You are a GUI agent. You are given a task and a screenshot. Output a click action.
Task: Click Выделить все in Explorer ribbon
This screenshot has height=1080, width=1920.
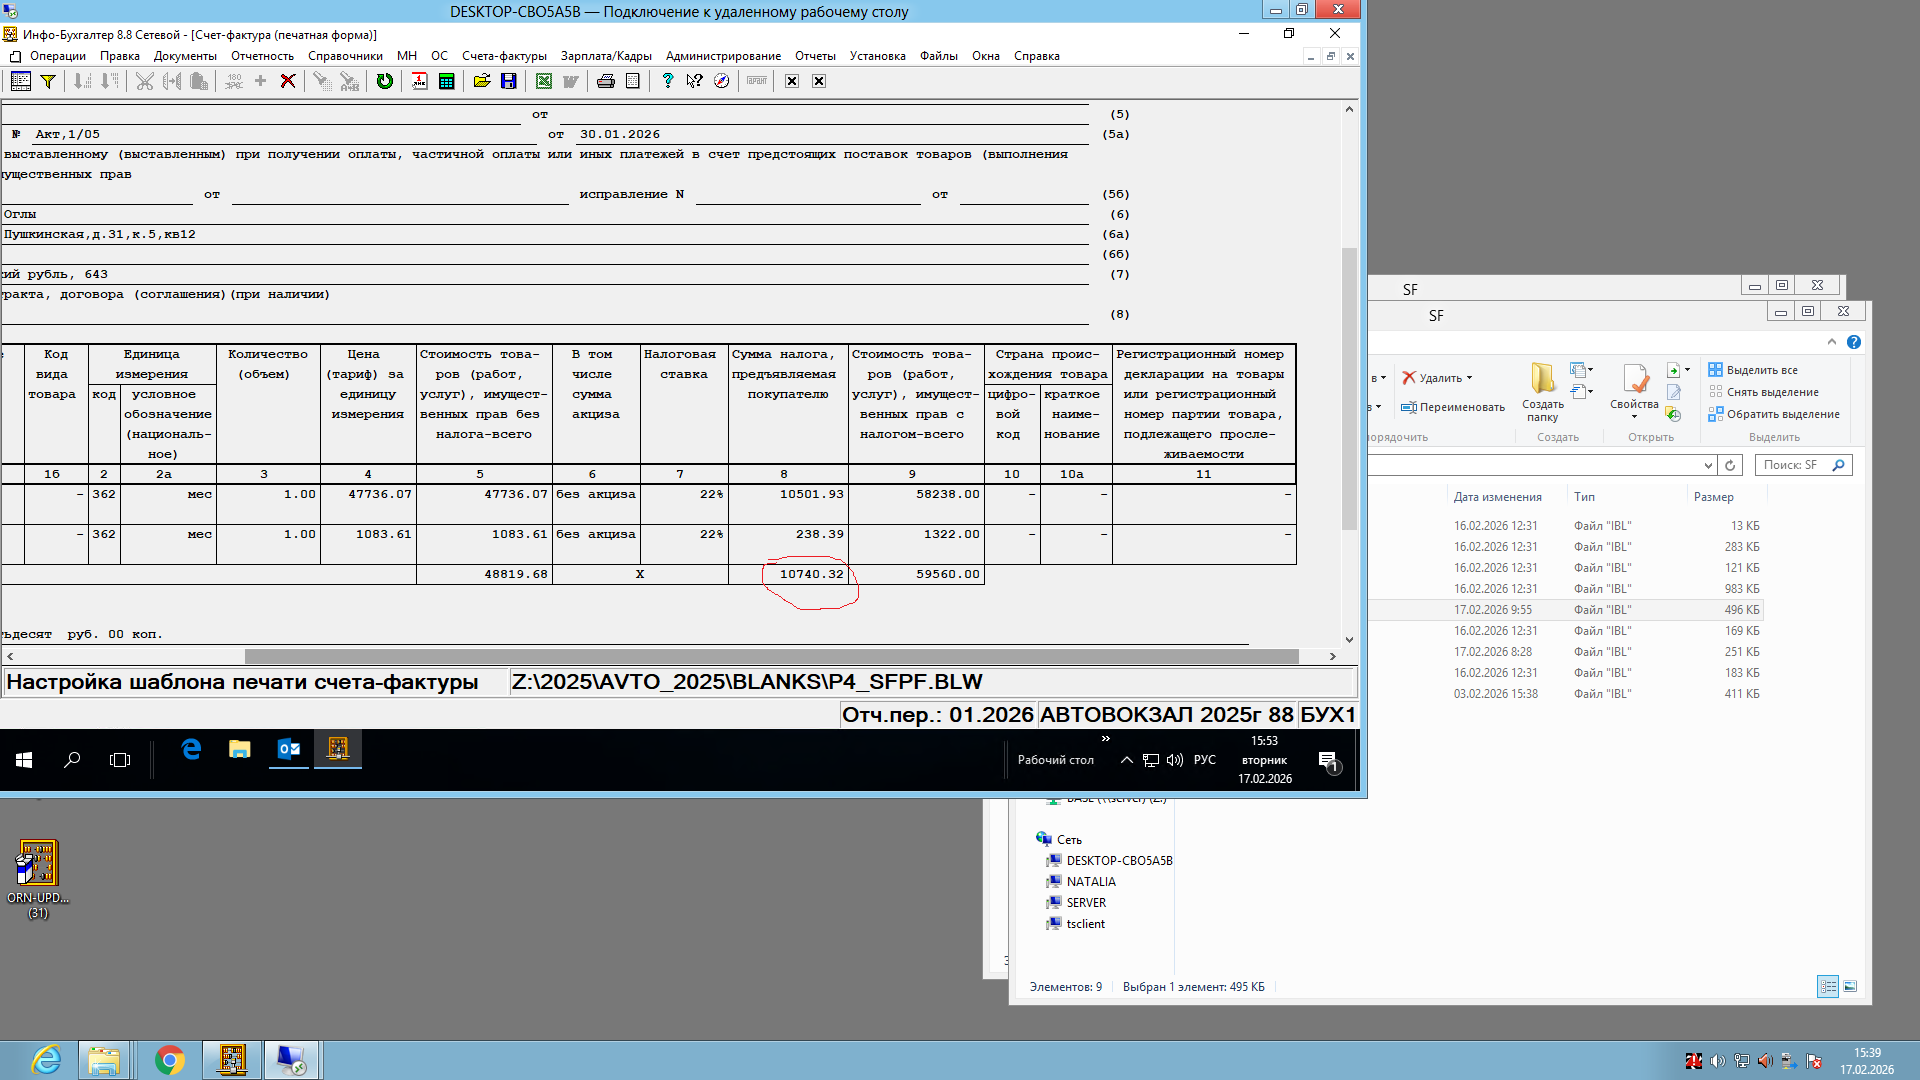1761,370
